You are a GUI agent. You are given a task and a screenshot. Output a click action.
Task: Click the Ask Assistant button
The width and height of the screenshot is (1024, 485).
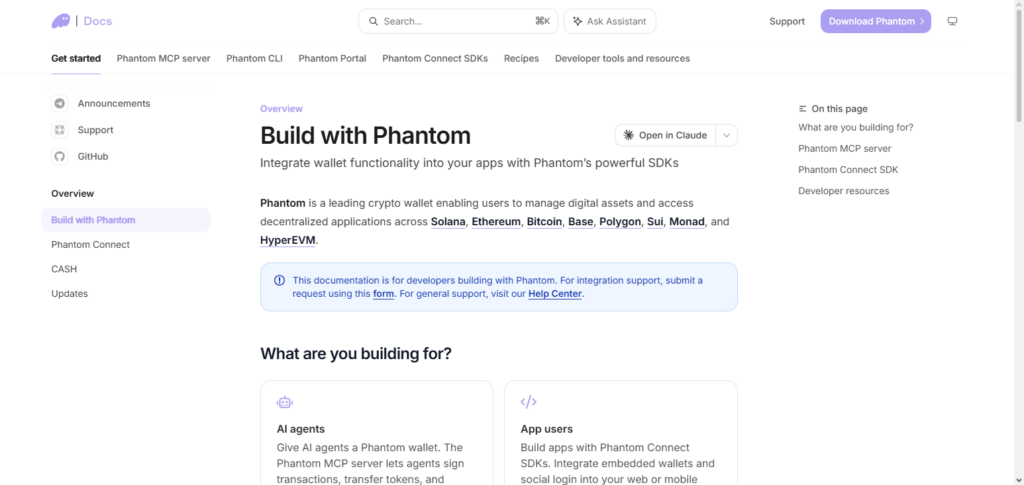point(610,21)
